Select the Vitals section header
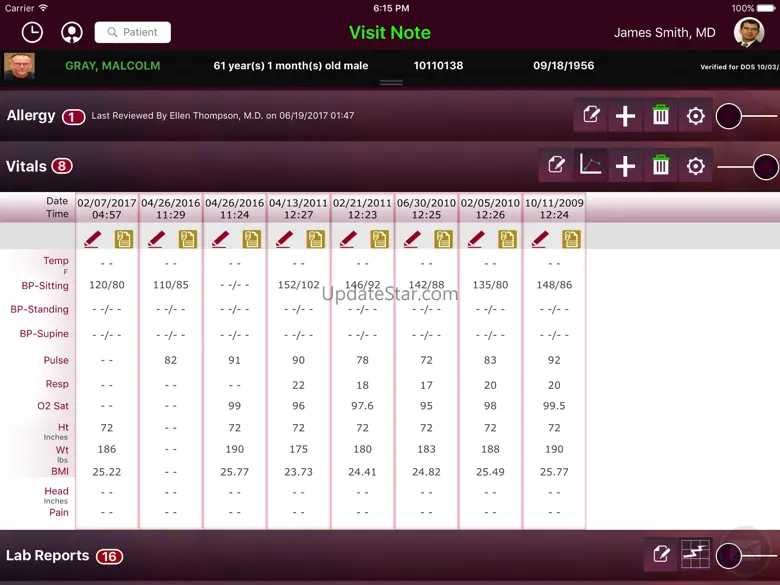Screen dimensions: 780x585 click(26, 166)
